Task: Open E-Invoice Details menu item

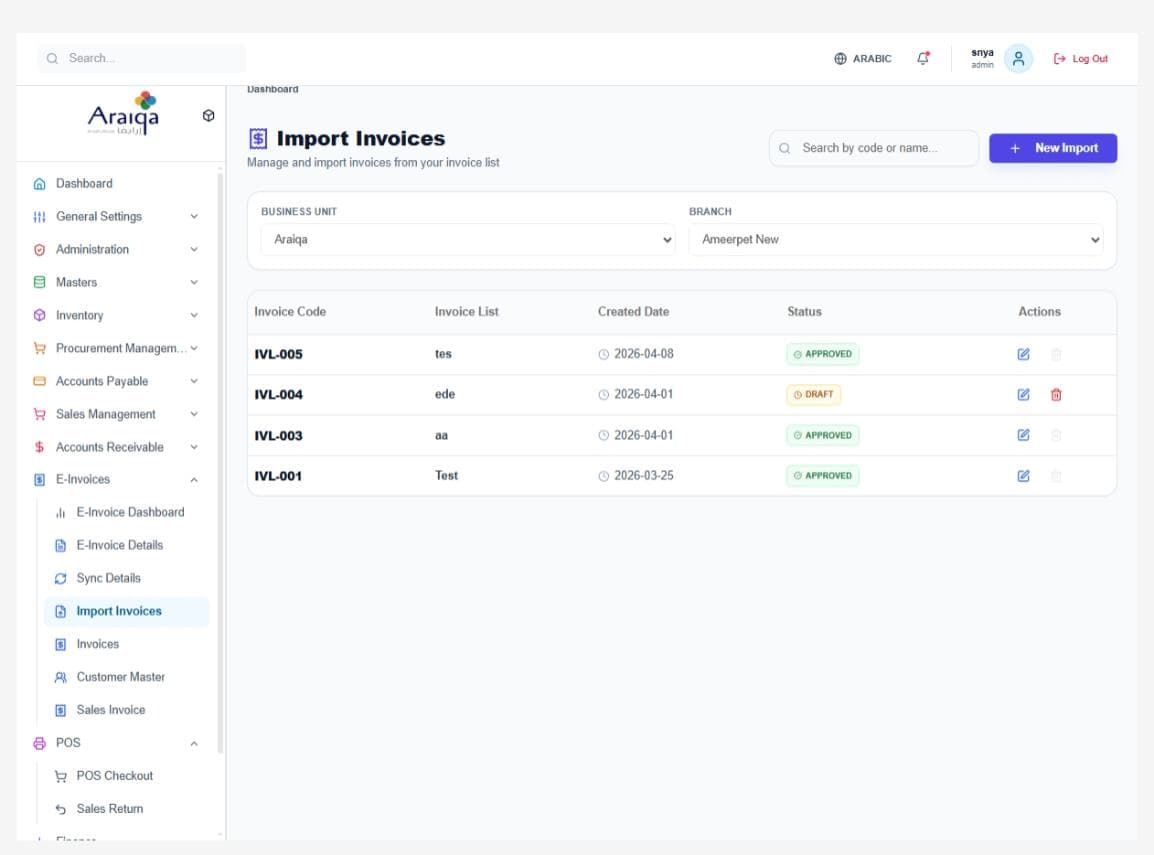Action: [x=127, y=545]
